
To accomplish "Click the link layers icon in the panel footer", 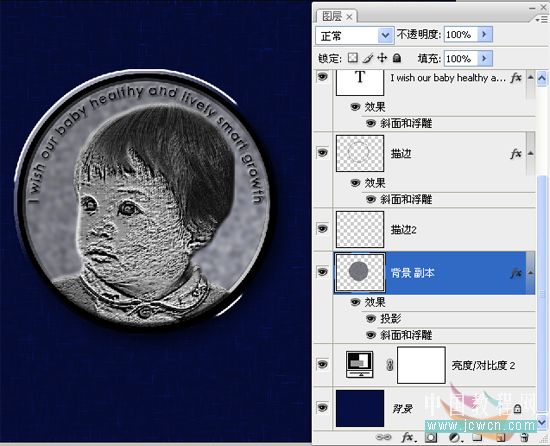I will [x=383, y=437].
